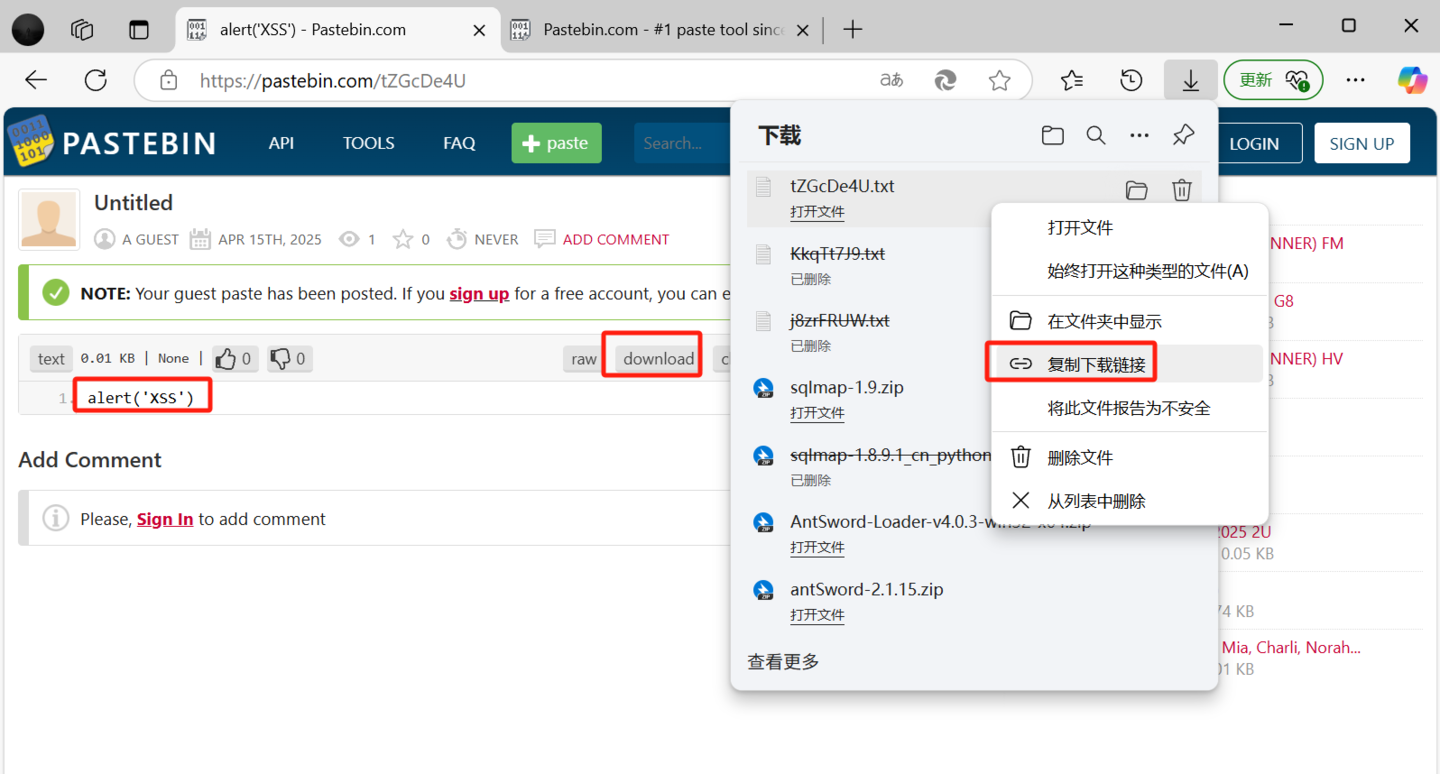The width and height of the screenshot is (1440, 774).
Task: Show tZGcDe4U.txt in folder icon
Action: coord(1136,190)
